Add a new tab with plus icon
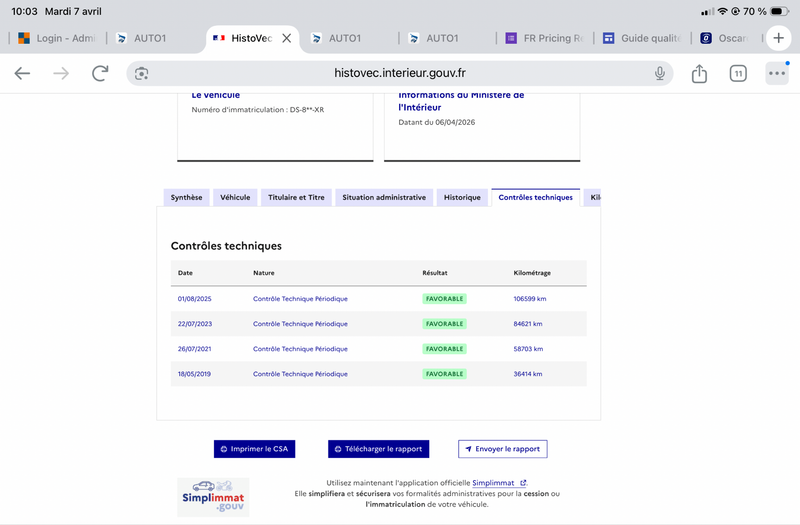The image size is (800, 525). (778, 38)
